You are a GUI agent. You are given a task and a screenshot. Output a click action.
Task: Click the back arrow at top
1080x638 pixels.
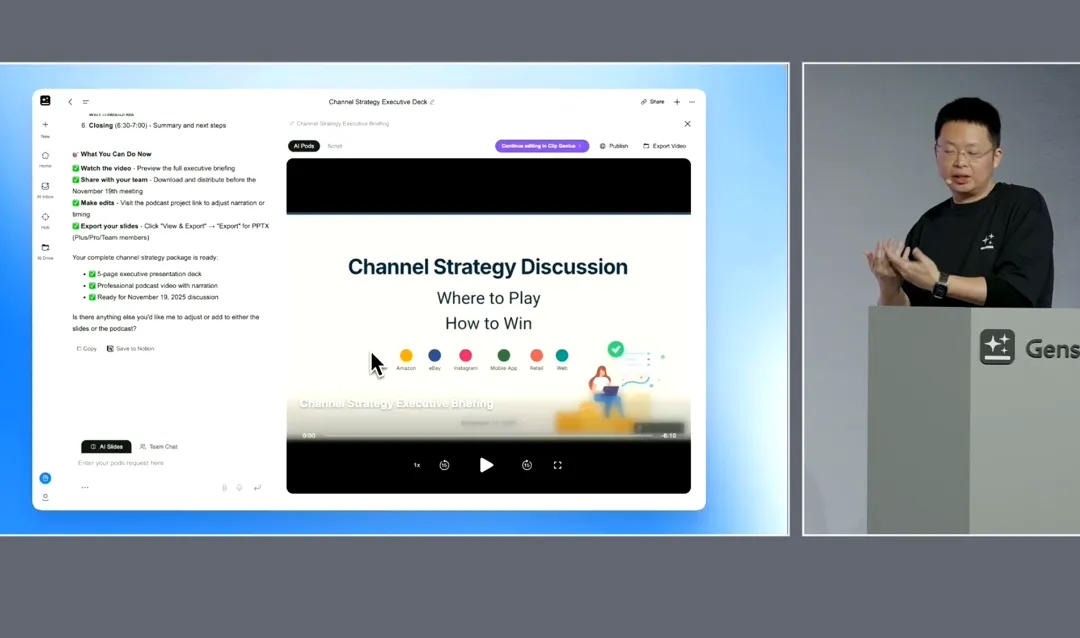click(70, 102)
